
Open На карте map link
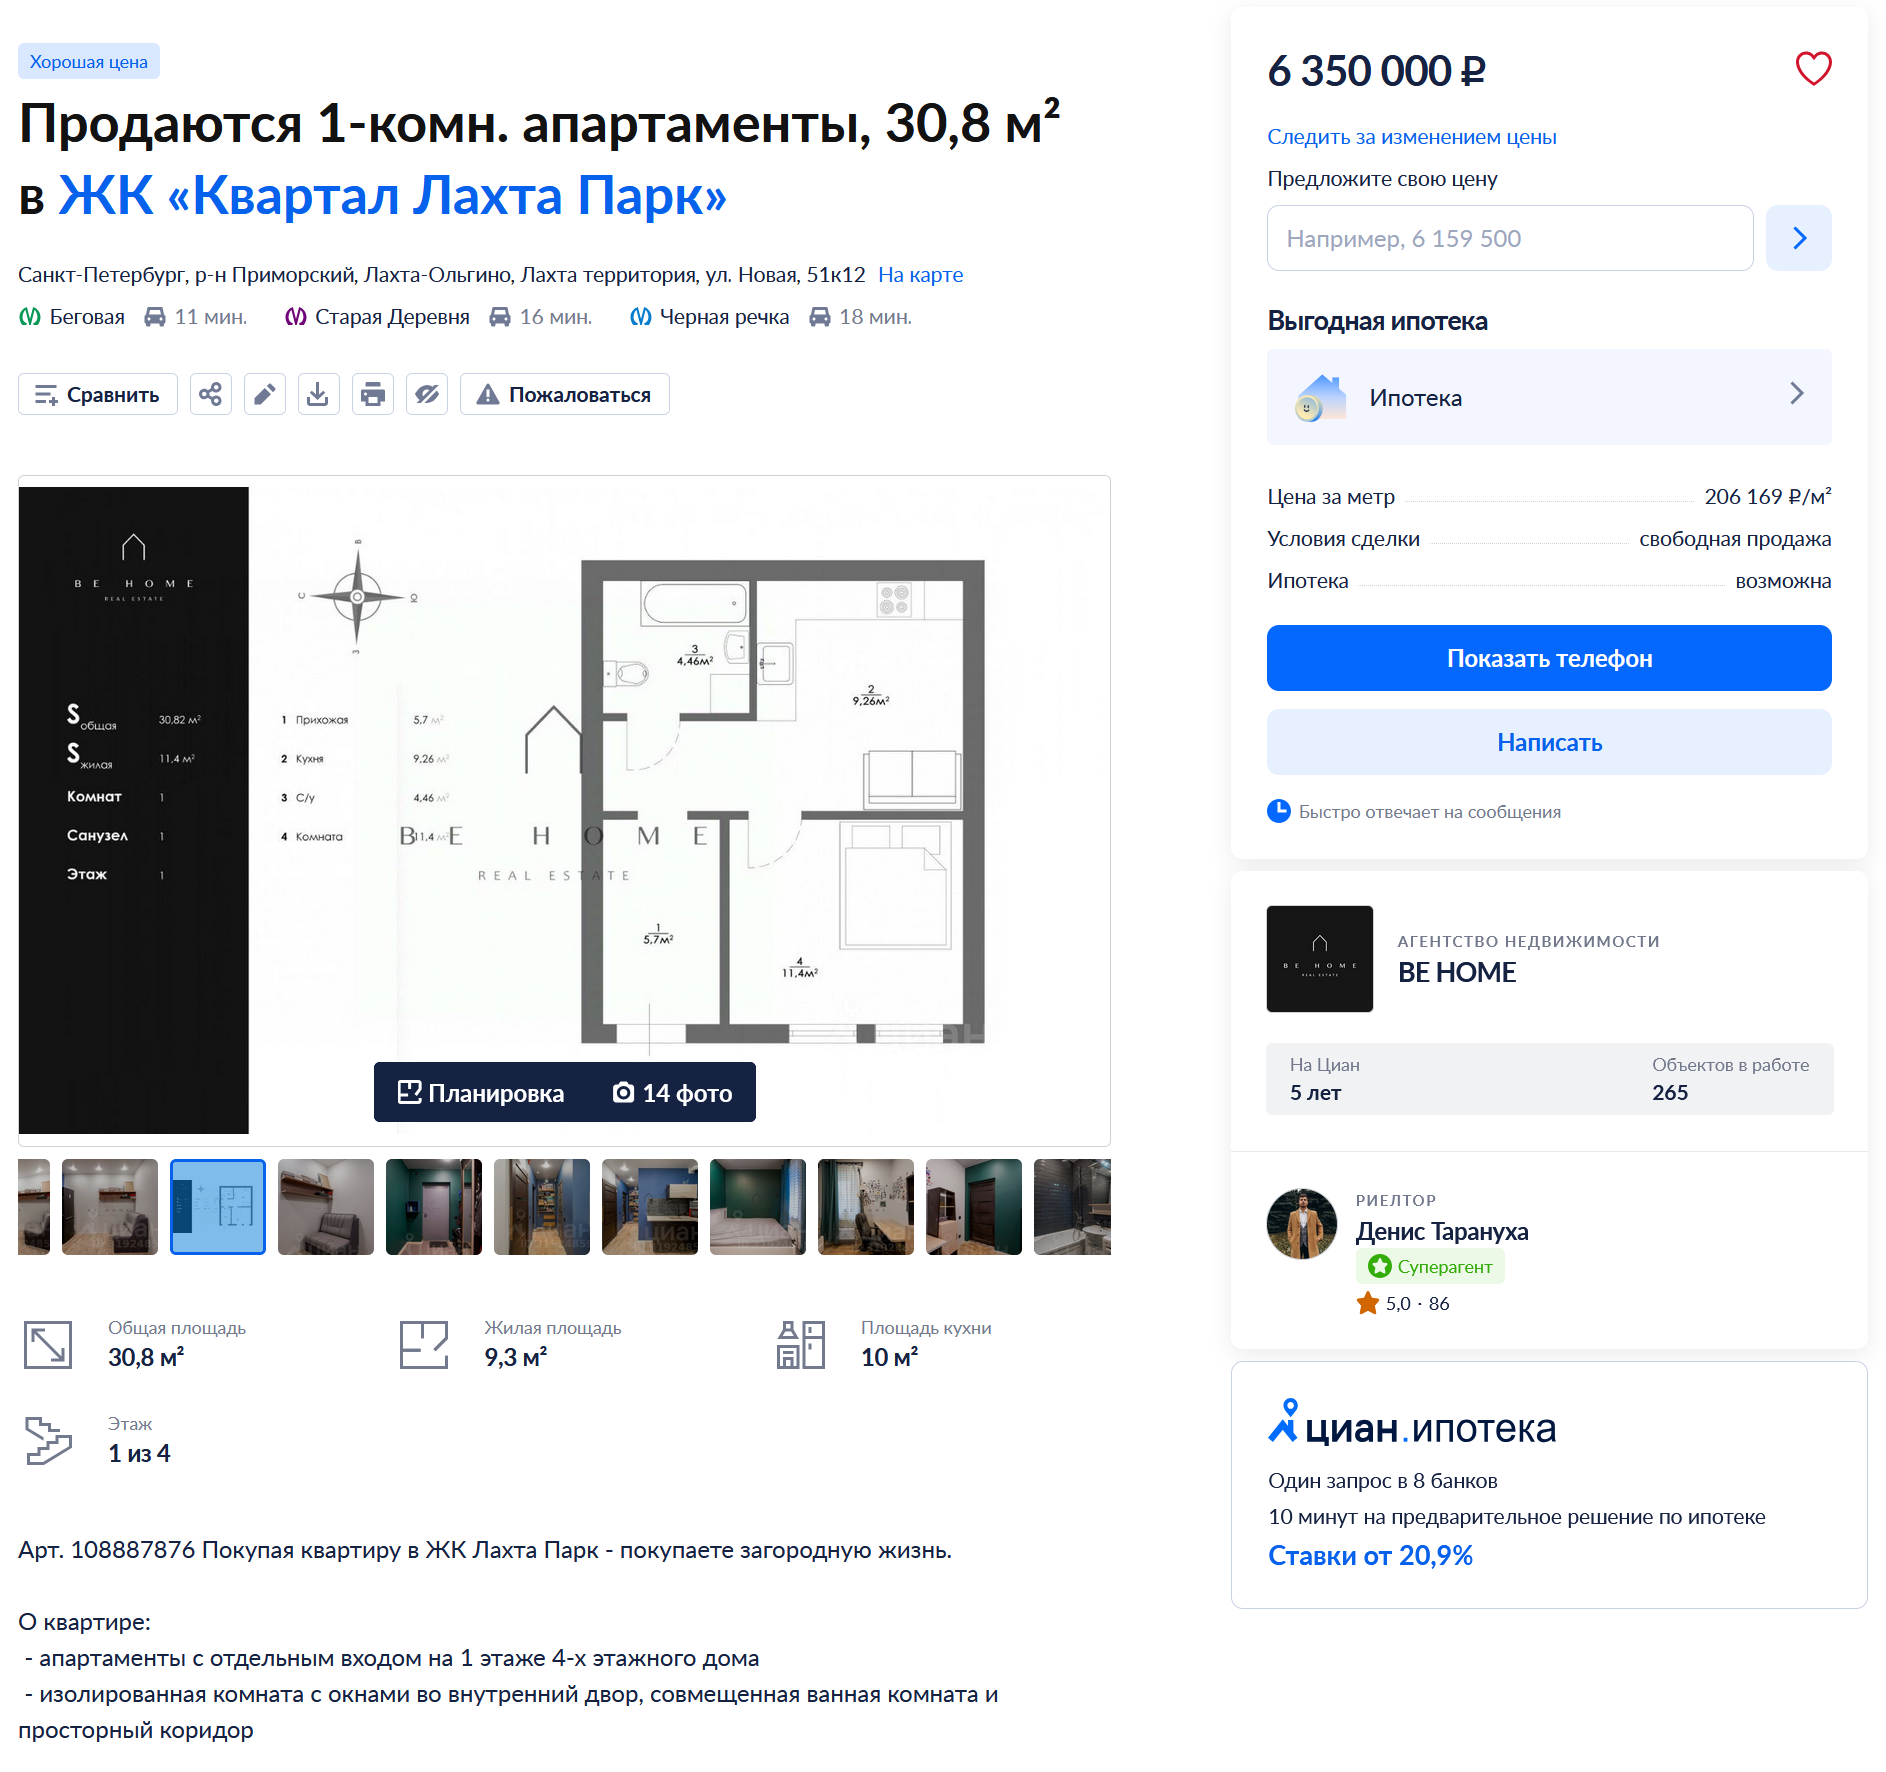(x=920, y=275)
